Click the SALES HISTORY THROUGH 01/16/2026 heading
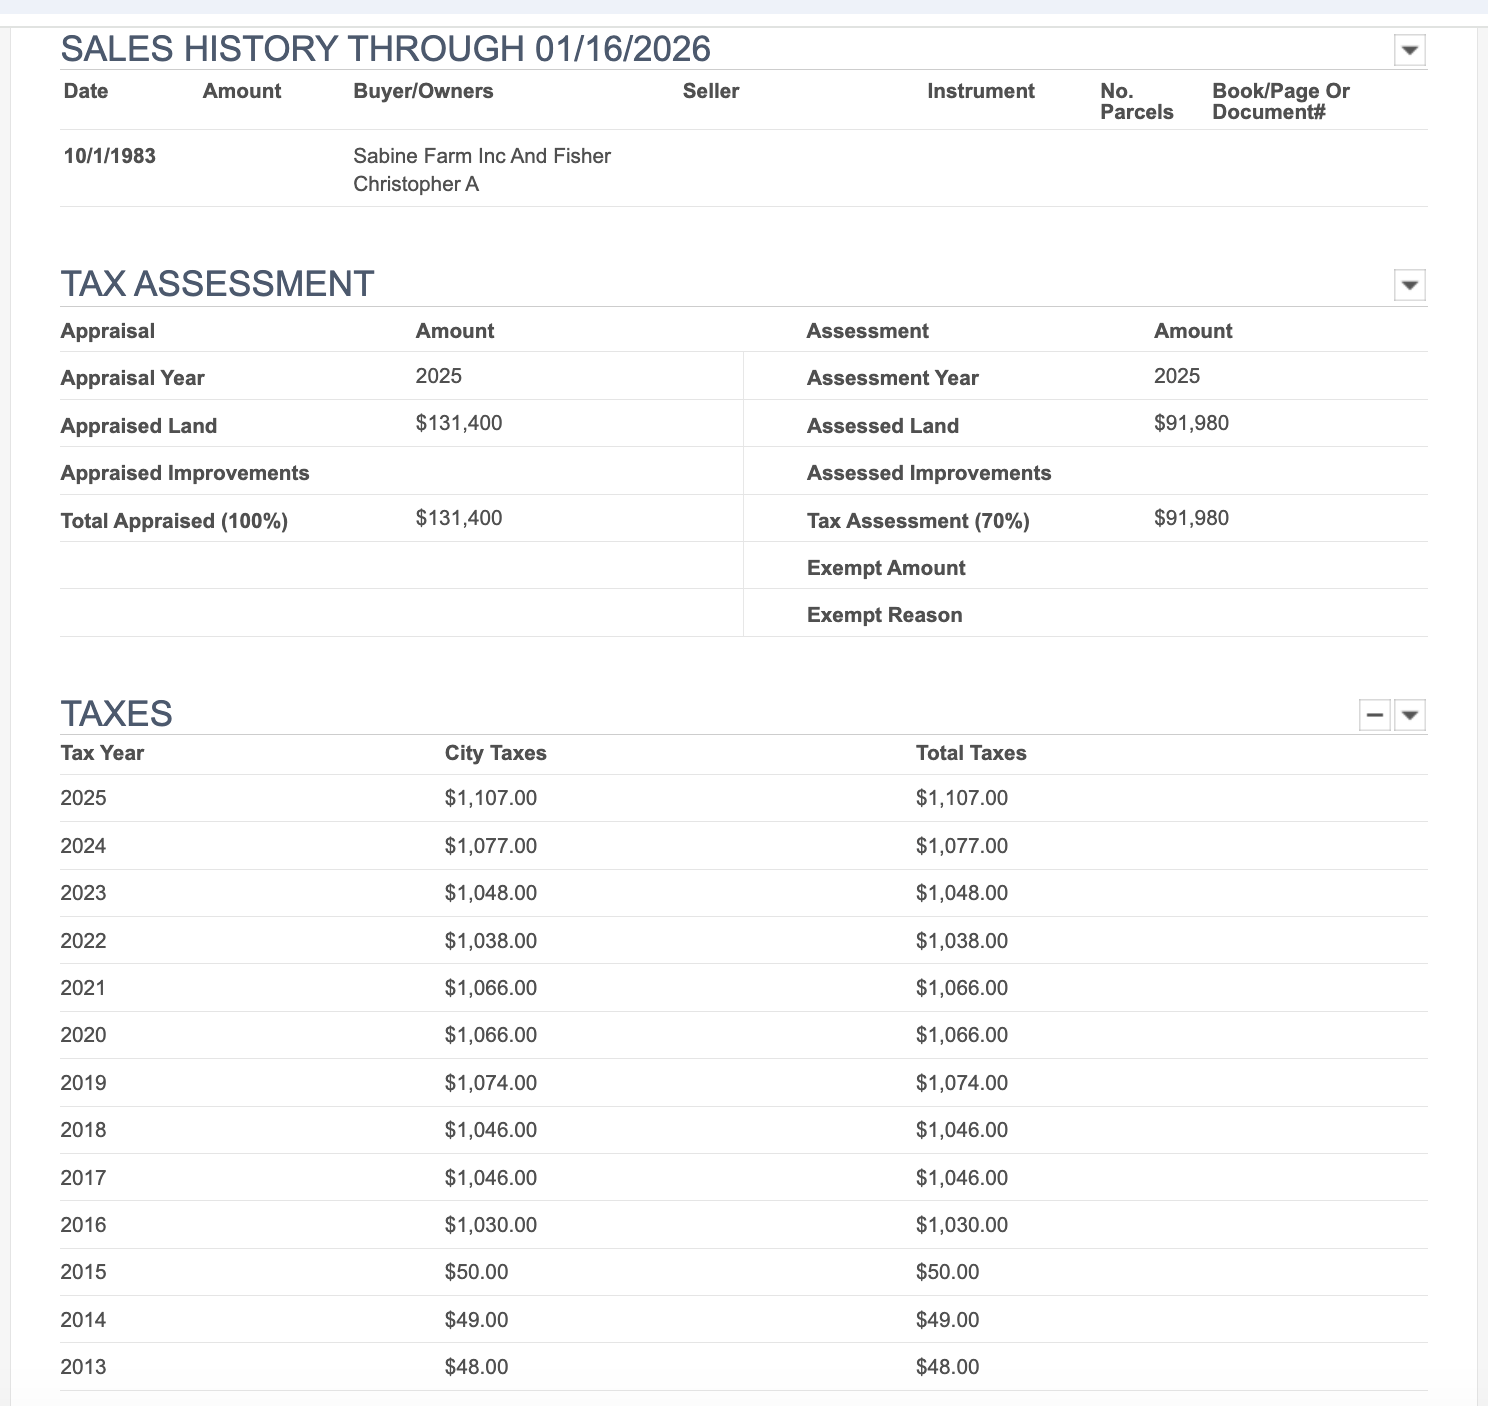 coord(388,46)
